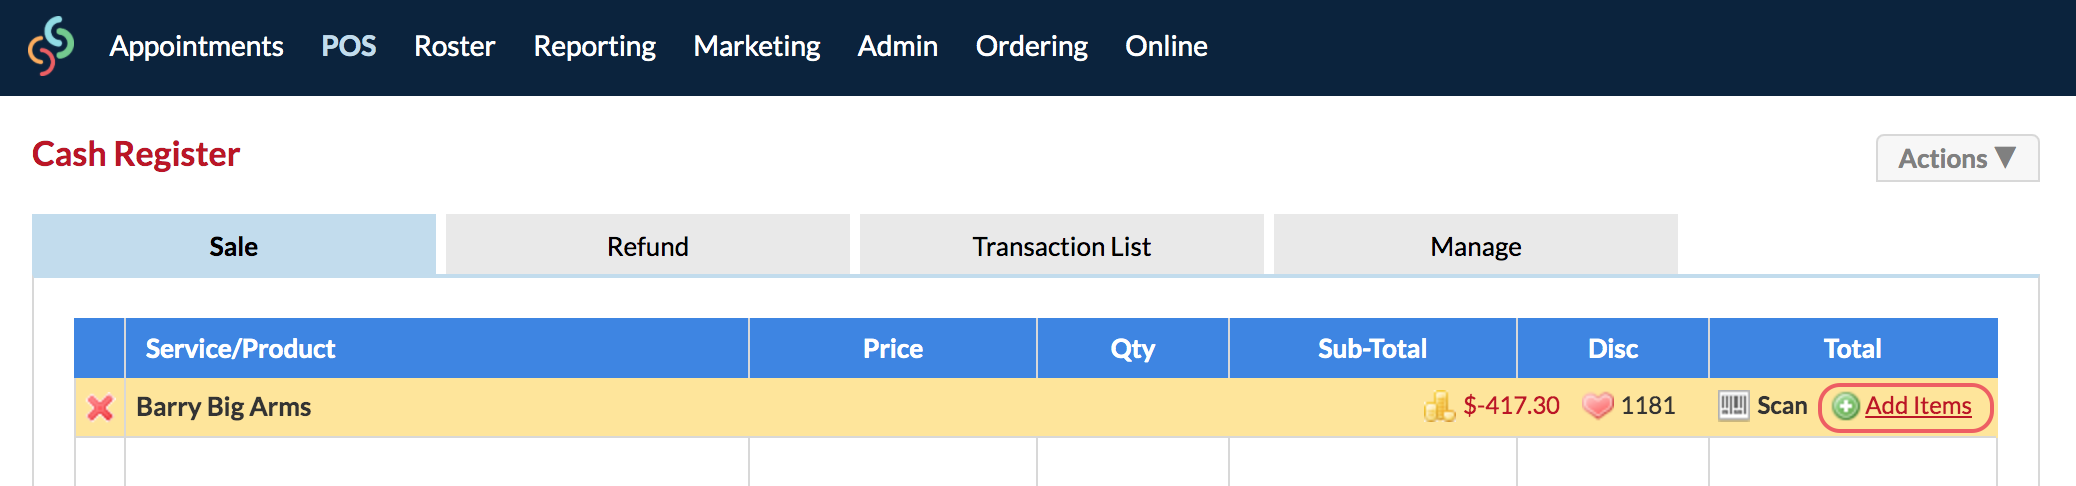The width and height of the screenshot is (2076, 486).
Task: Open the Reporting menu
Action: tap(595, 46)
